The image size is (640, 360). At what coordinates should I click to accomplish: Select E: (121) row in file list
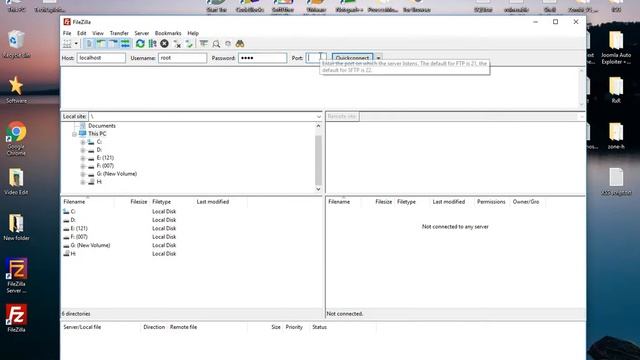tap(191, 229)
